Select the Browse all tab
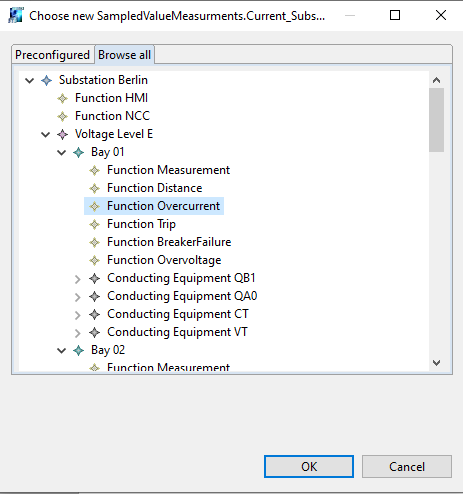 pos(124,54)
